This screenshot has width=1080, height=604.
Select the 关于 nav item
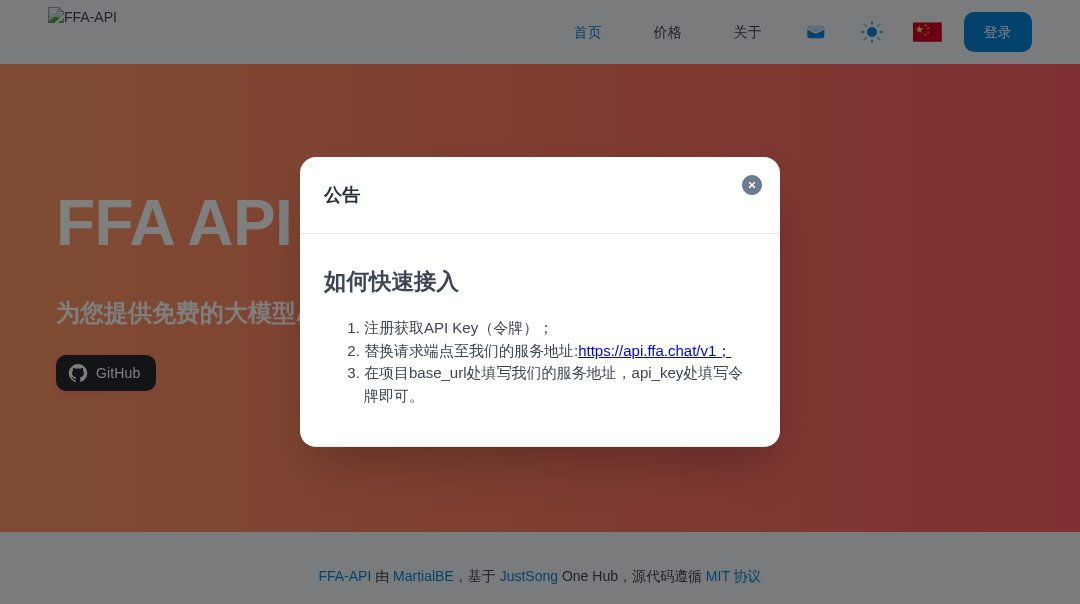click(x=747, y=32)
